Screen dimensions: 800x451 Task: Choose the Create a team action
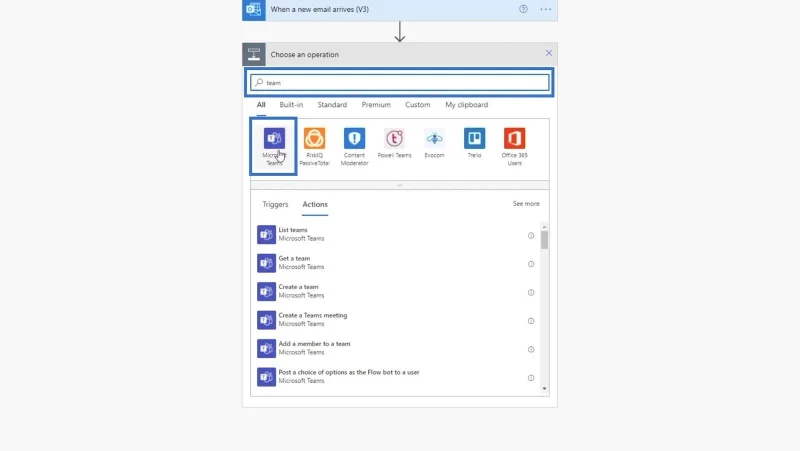click(396, 292)
